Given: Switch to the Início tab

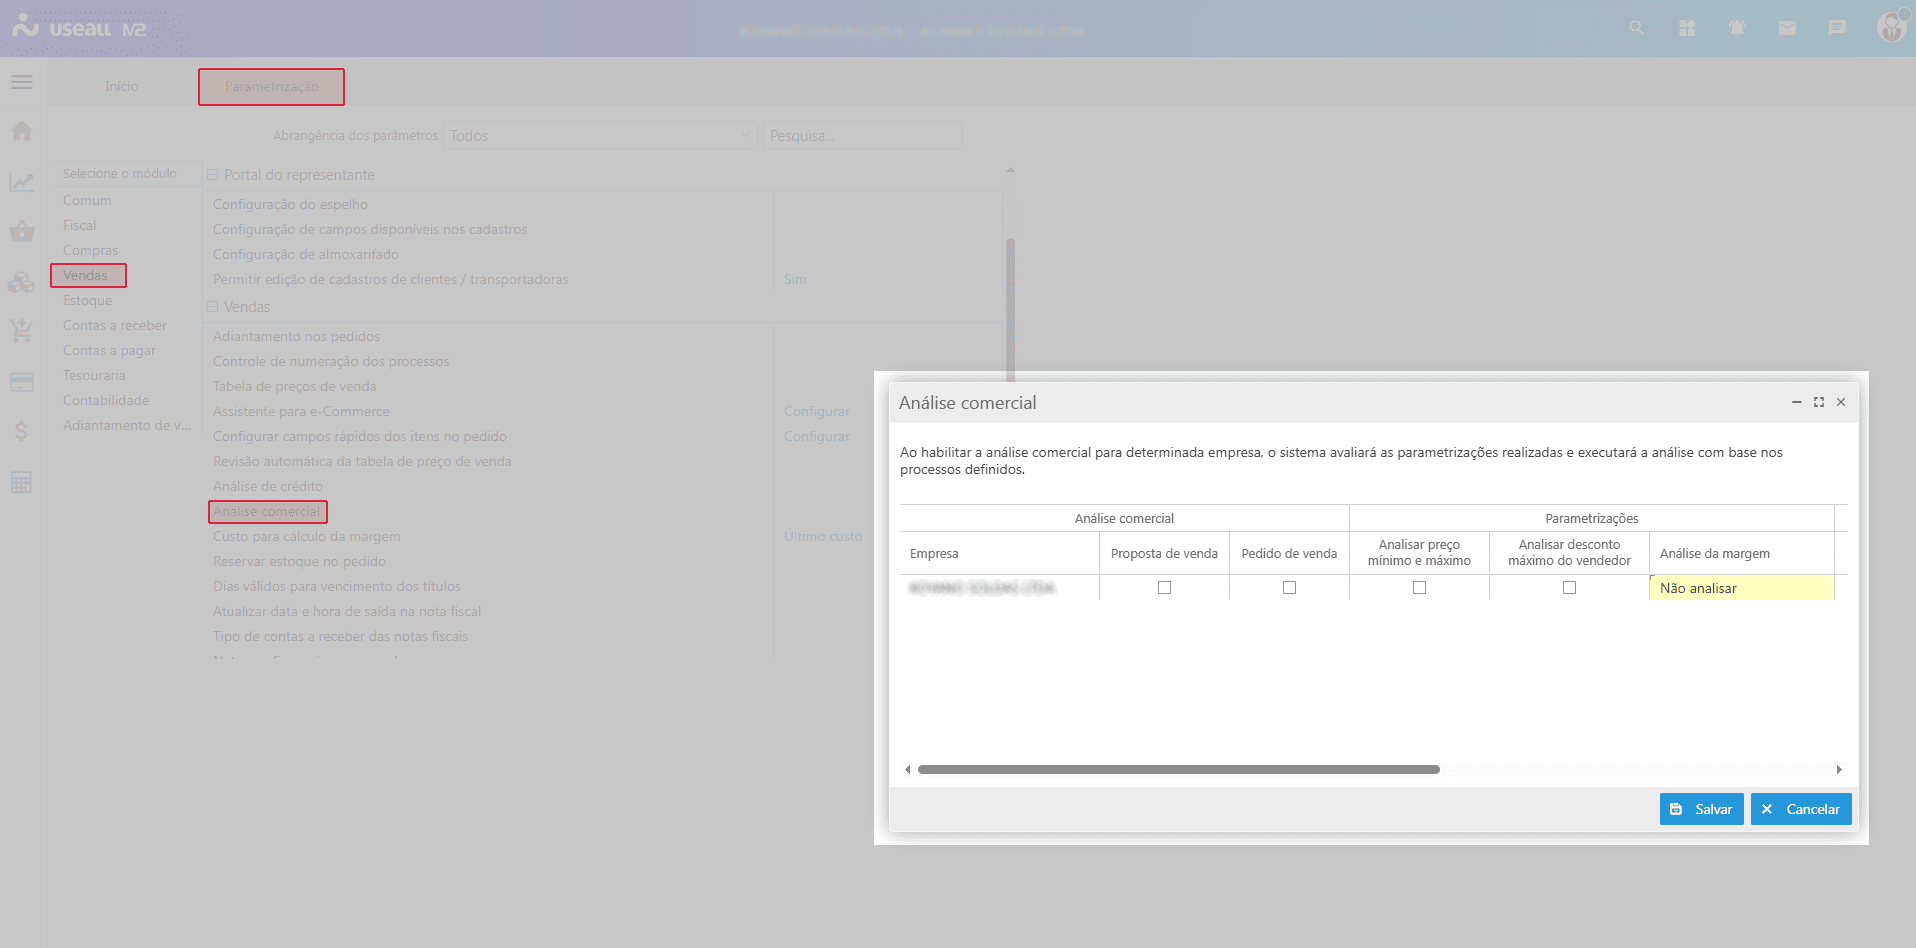Looking at the screenshot, I should 122,87.
